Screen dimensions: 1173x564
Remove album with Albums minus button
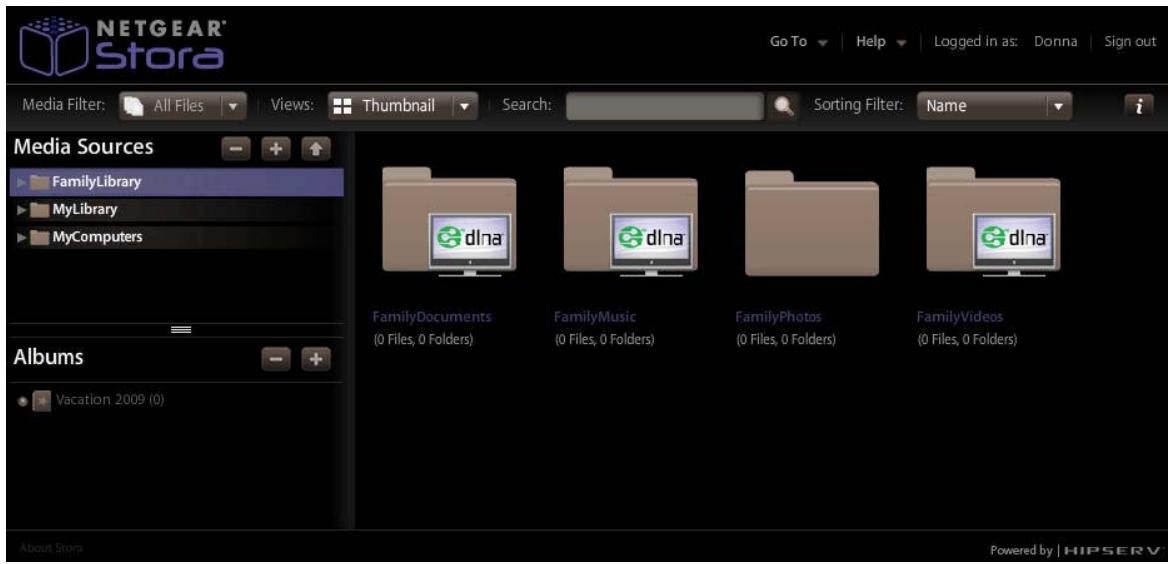(276, 359)
